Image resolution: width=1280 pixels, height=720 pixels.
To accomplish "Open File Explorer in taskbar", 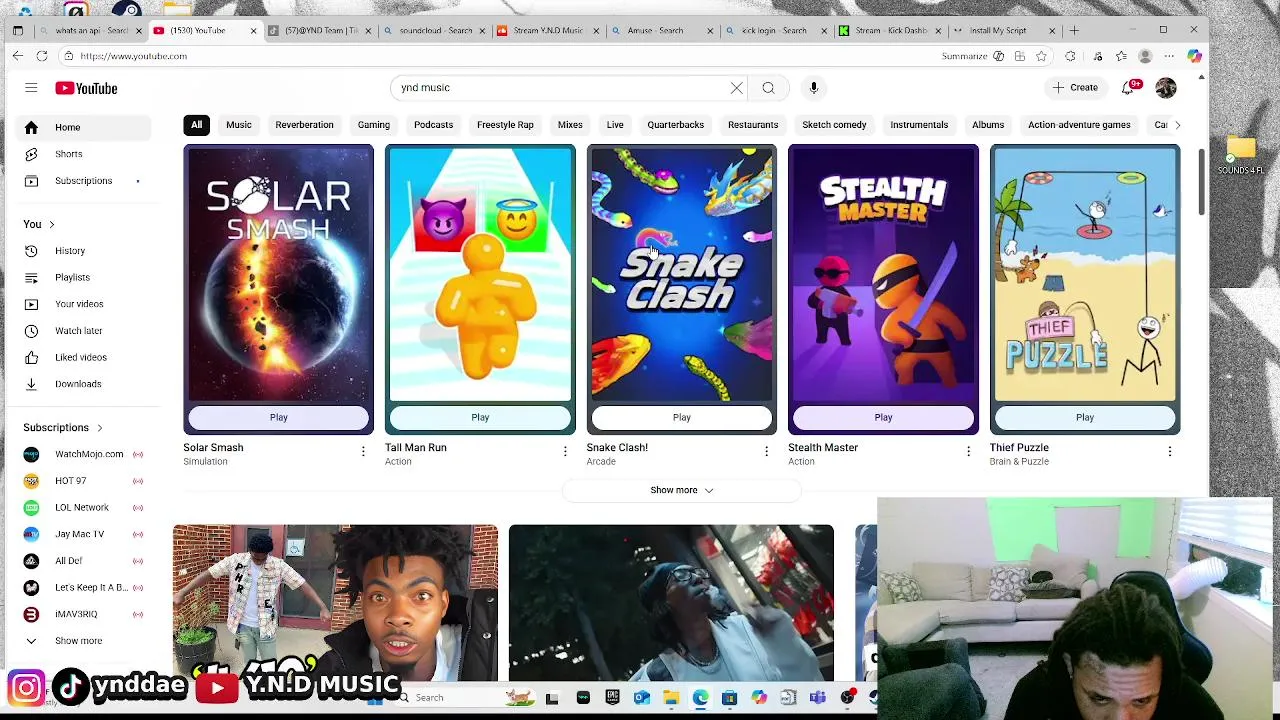I will (671, 698).
